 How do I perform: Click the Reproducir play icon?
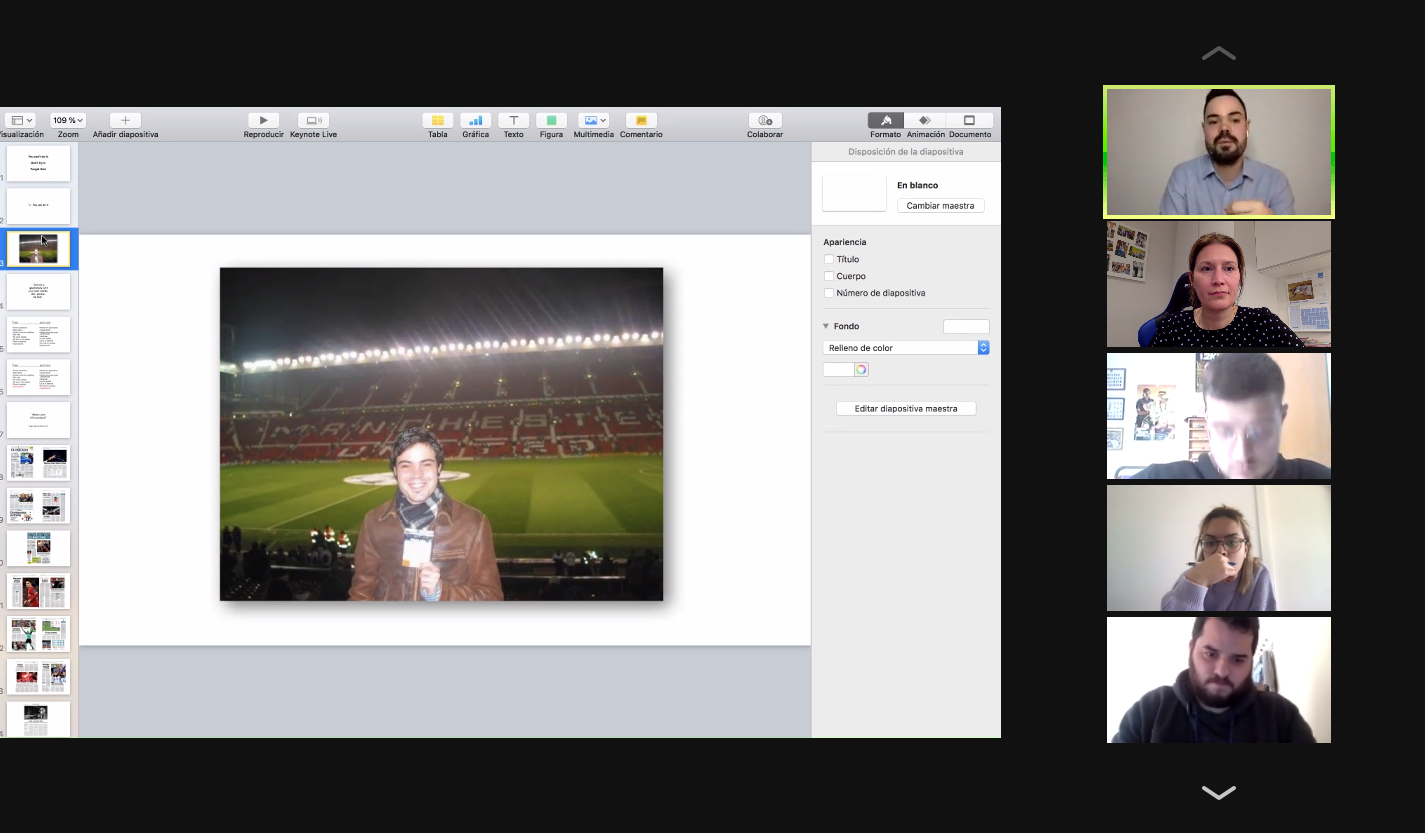click(263, 120)
